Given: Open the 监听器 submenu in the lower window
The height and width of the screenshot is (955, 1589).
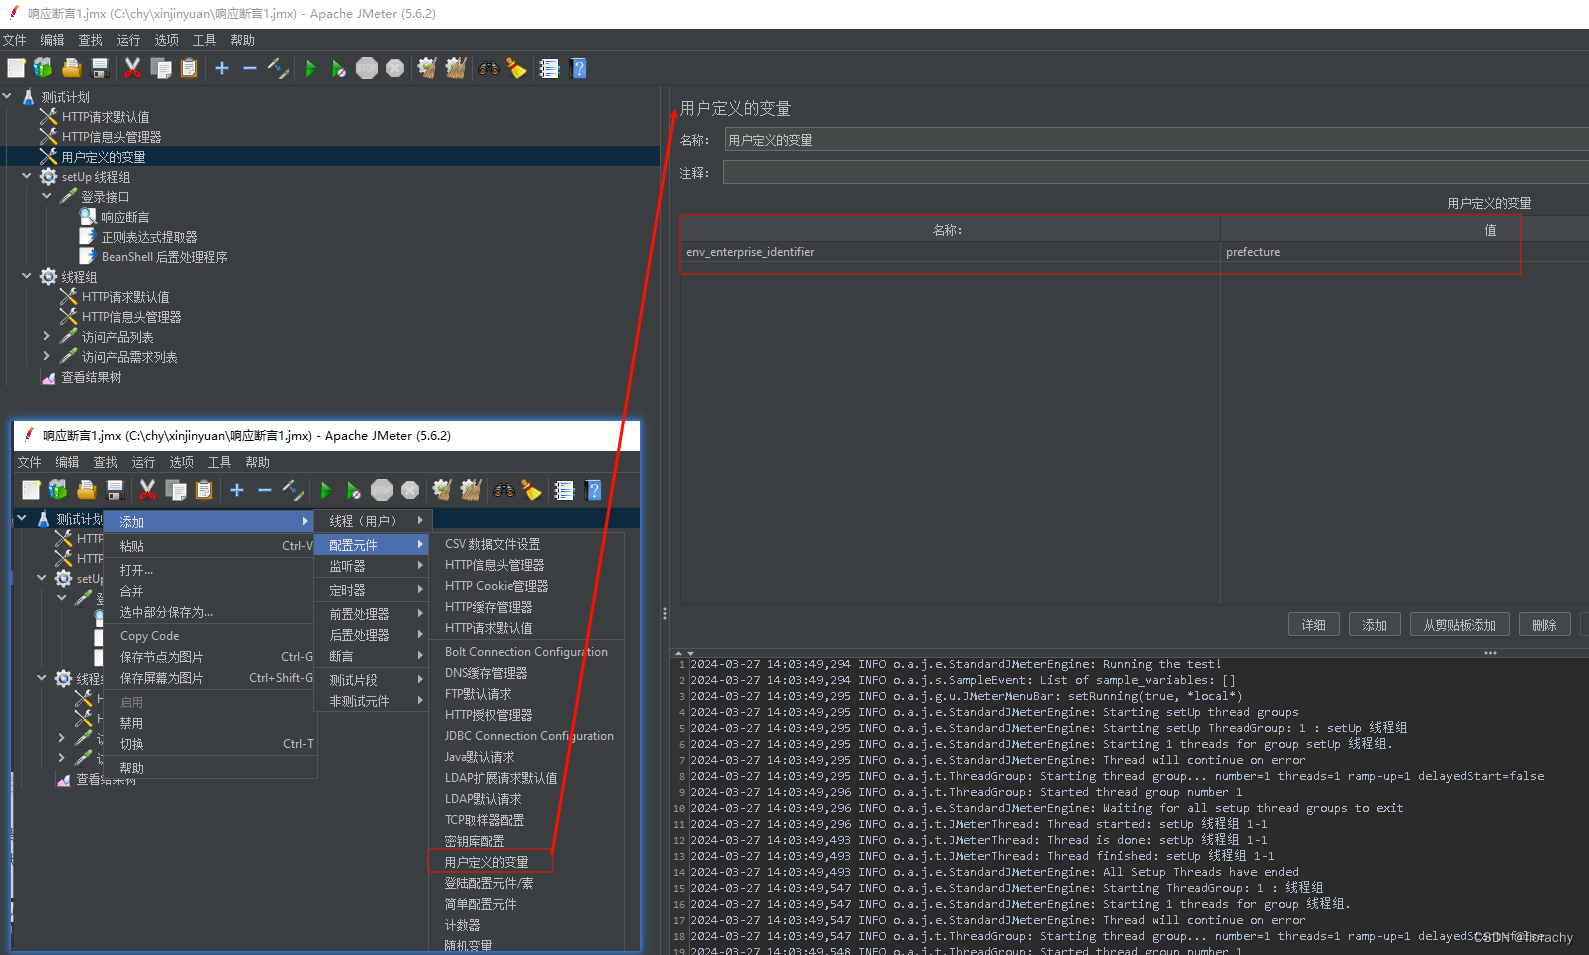Looking at the screenshot, I should click(372, 566).
